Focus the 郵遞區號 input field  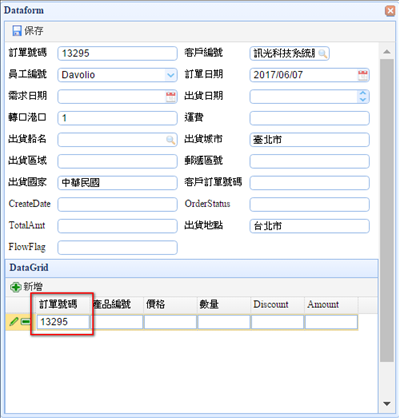coord(310,161)
